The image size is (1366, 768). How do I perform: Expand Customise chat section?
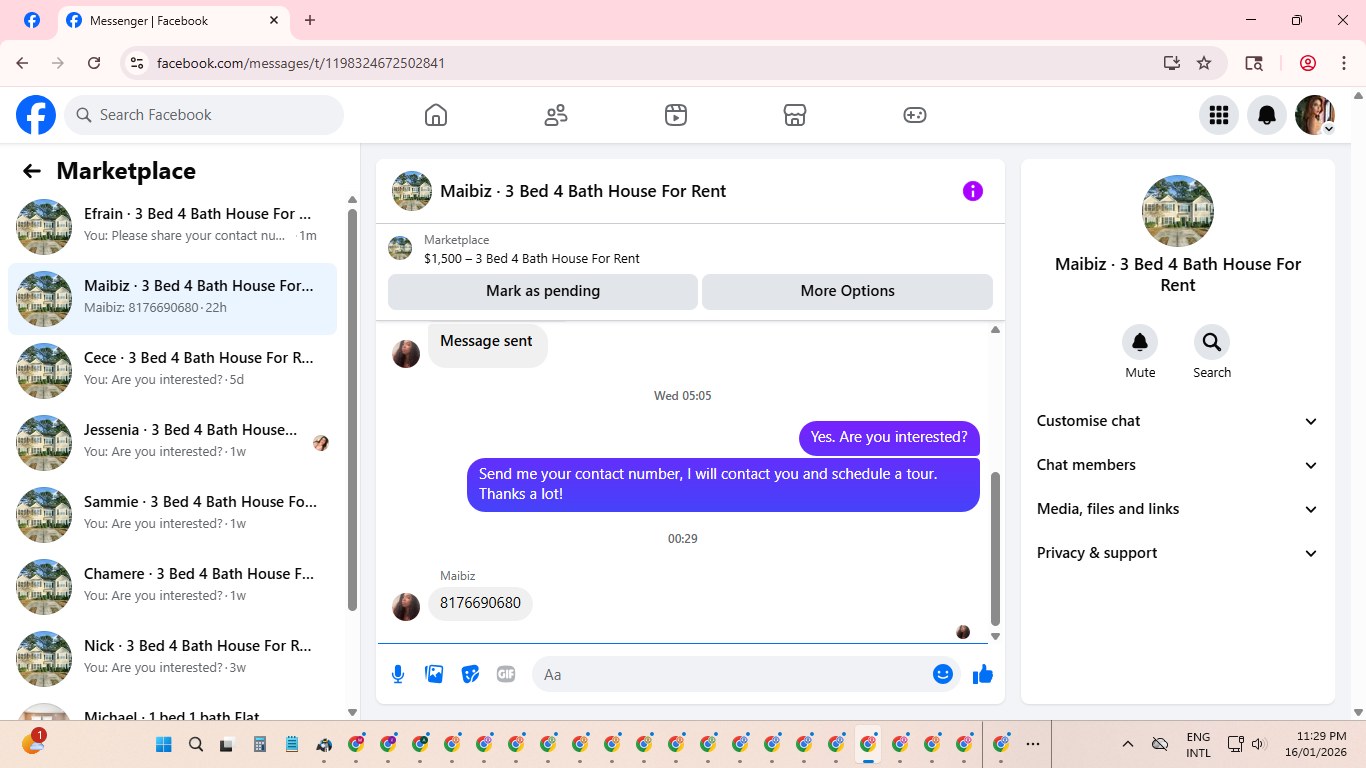(1178, 421)
